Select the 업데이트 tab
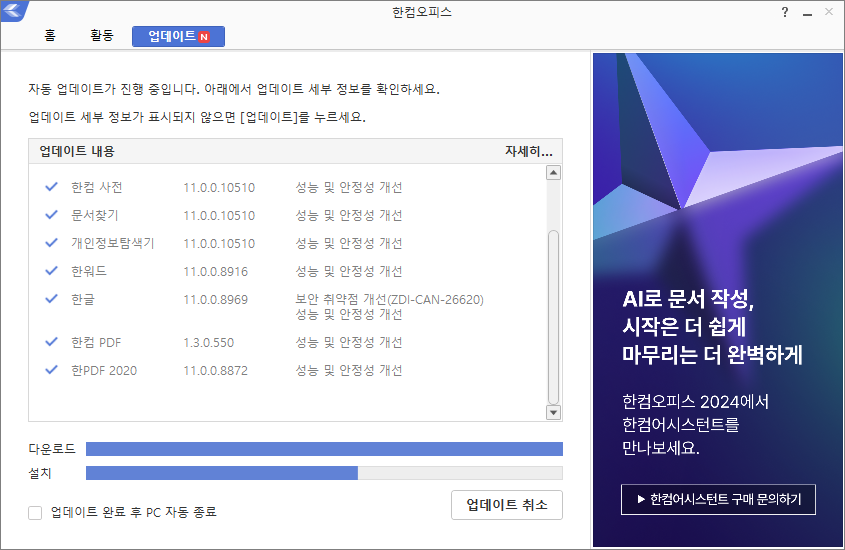 point(178,36)
